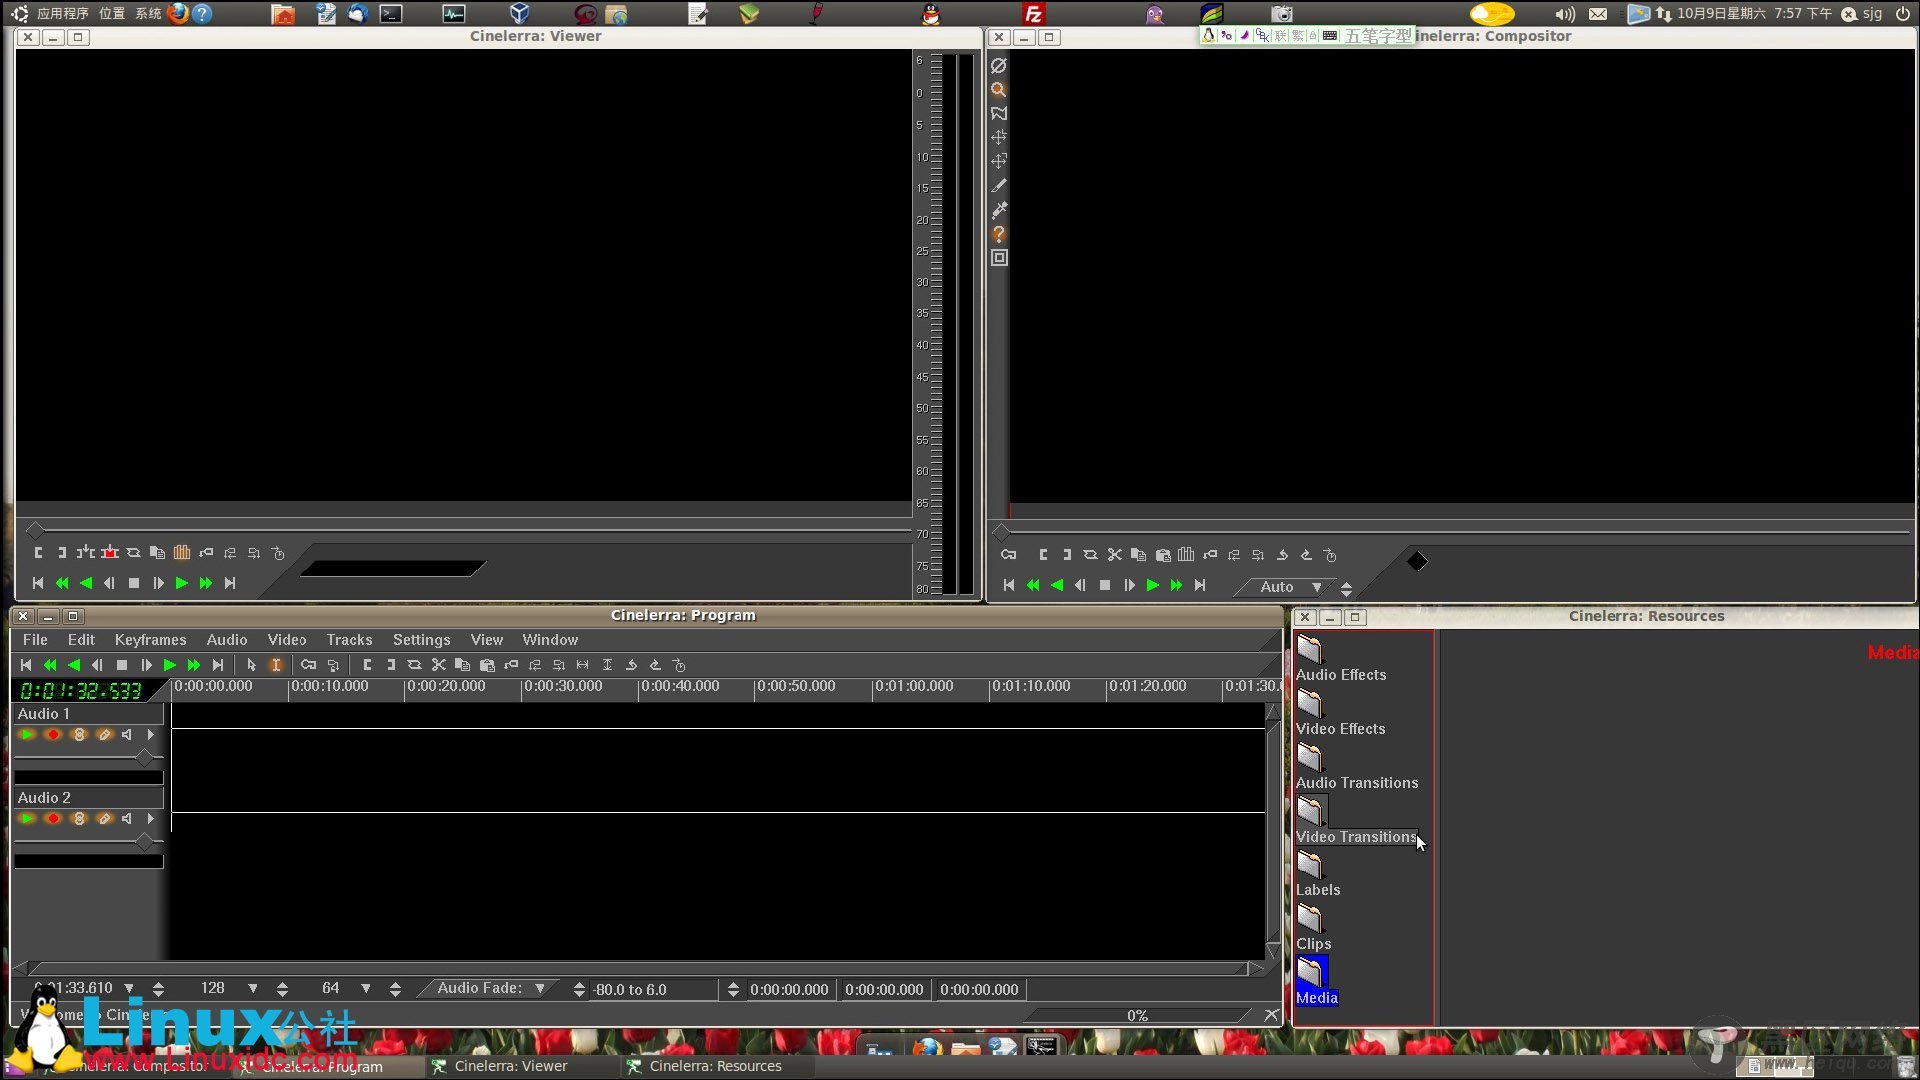Adjust the Audio 1 pan slider handle
This screenshot has height=1080, width=1920.
(x=144, y=758)
